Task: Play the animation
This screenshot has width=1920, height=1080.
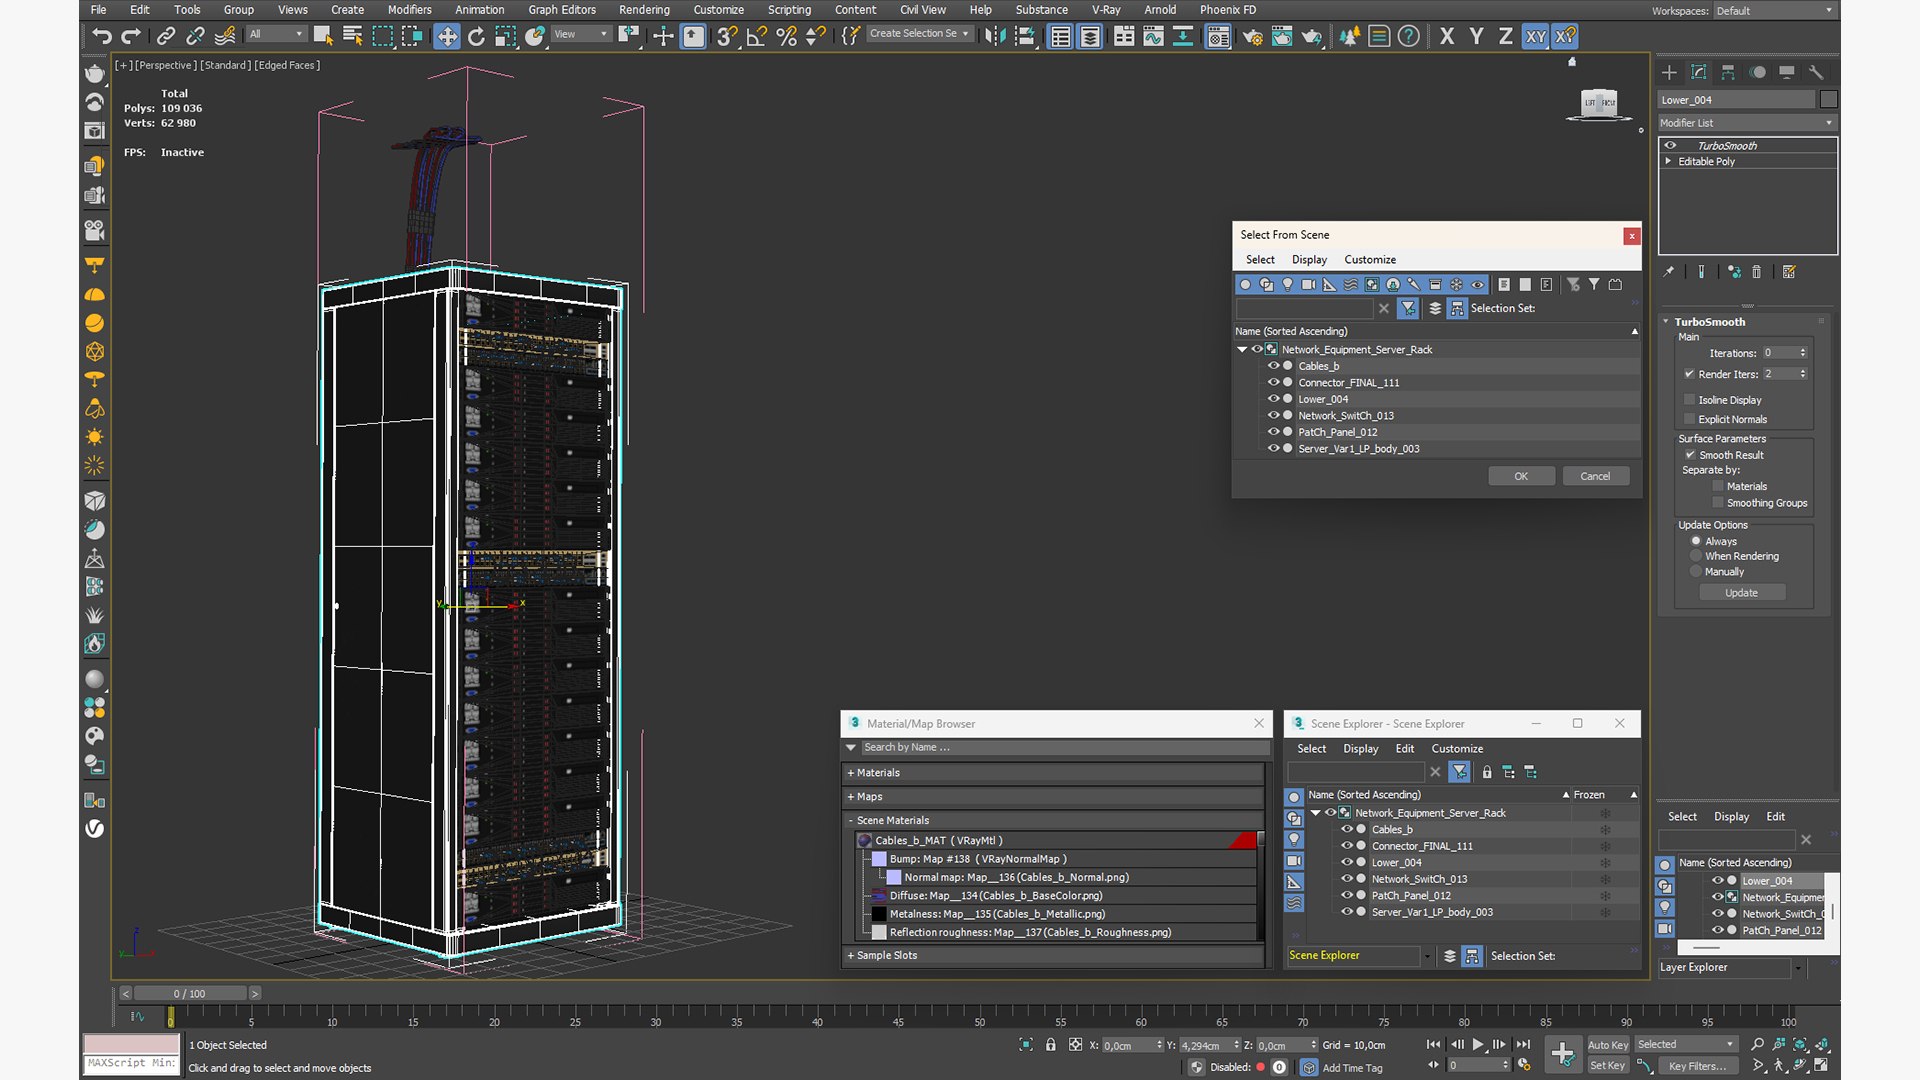Action: coord(1478,1044)
